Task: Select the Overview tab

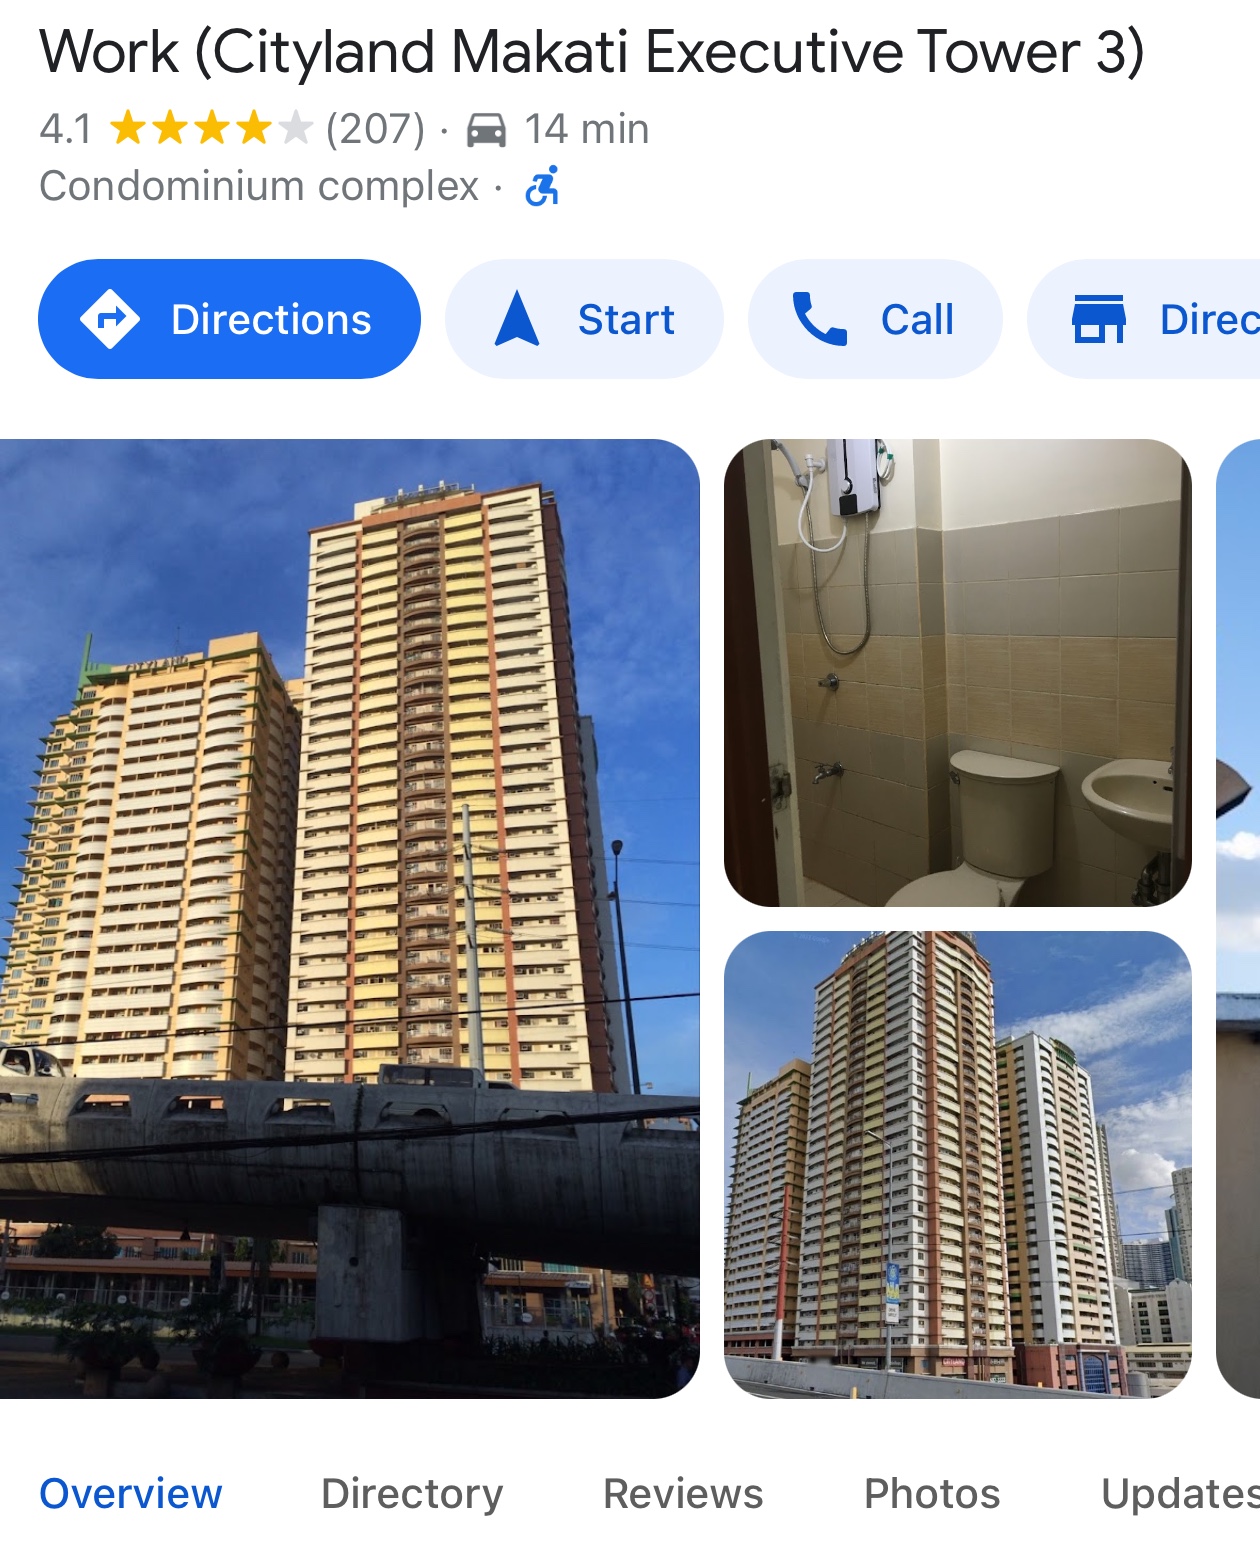Action: [x=131, y=1493]
